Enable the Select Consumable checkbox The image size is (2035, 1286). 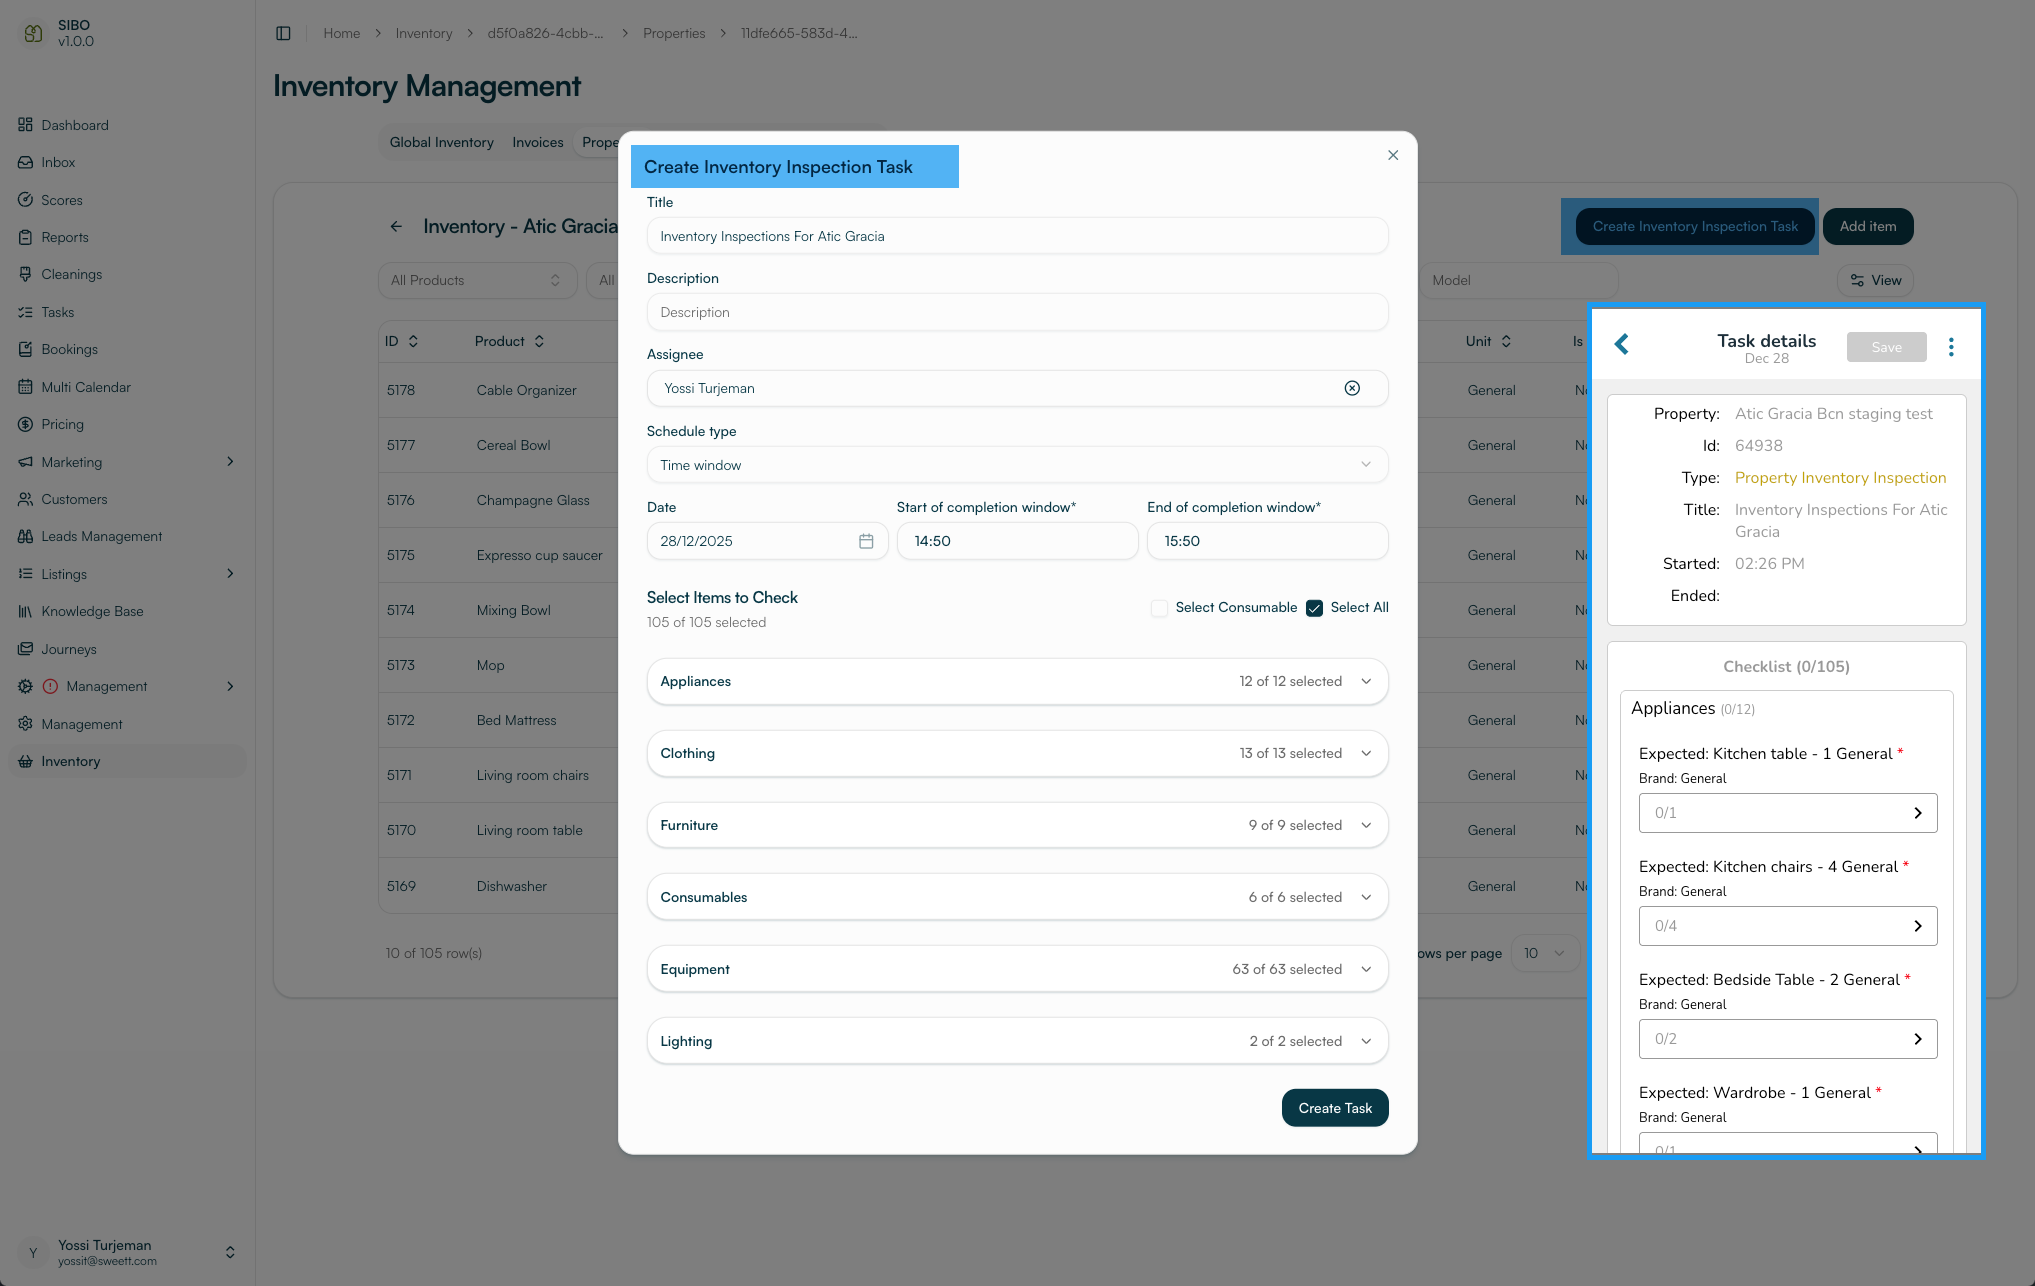pos(1159,608)
